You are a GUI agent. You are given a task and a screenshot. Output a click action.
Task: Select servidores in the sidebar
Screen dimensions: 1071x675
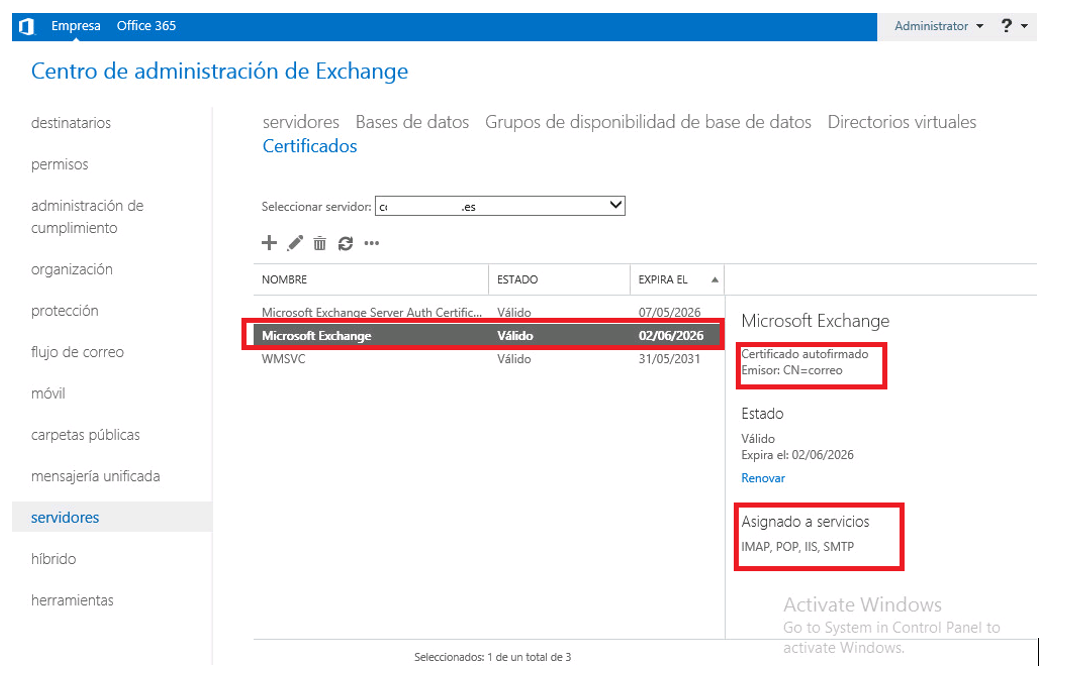coord(112,517)
